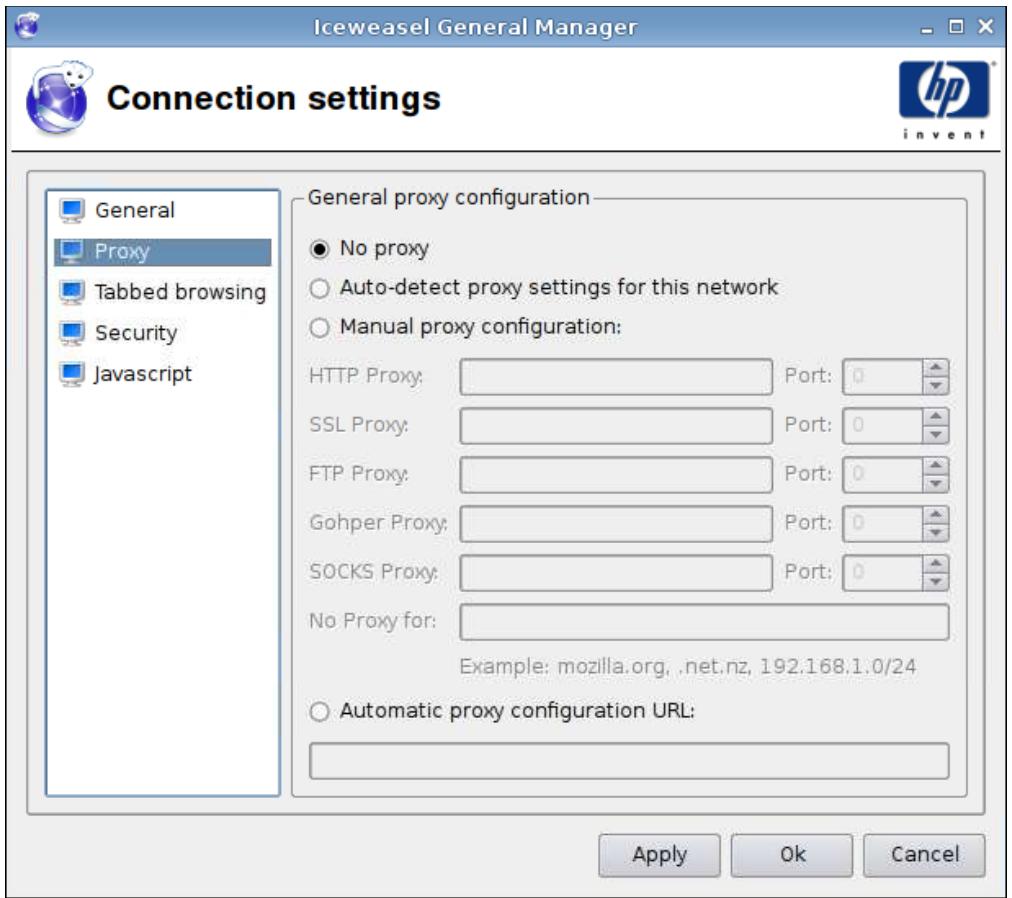The width and height of the screenshot is (1012, 898).
Task: Open the Javascript settings category
Action: [x=143, y=374]
